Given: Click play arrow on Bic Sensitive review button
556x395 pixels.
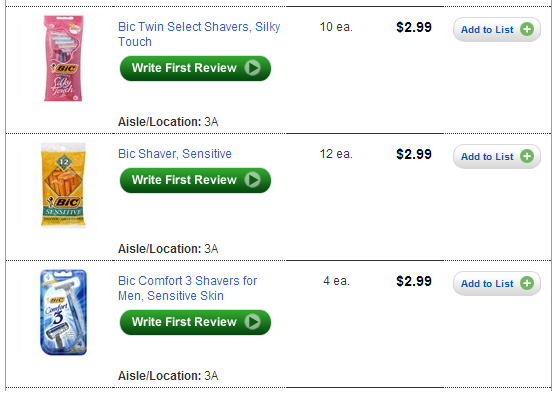Looking at the screenshot, I should point(252,180).
